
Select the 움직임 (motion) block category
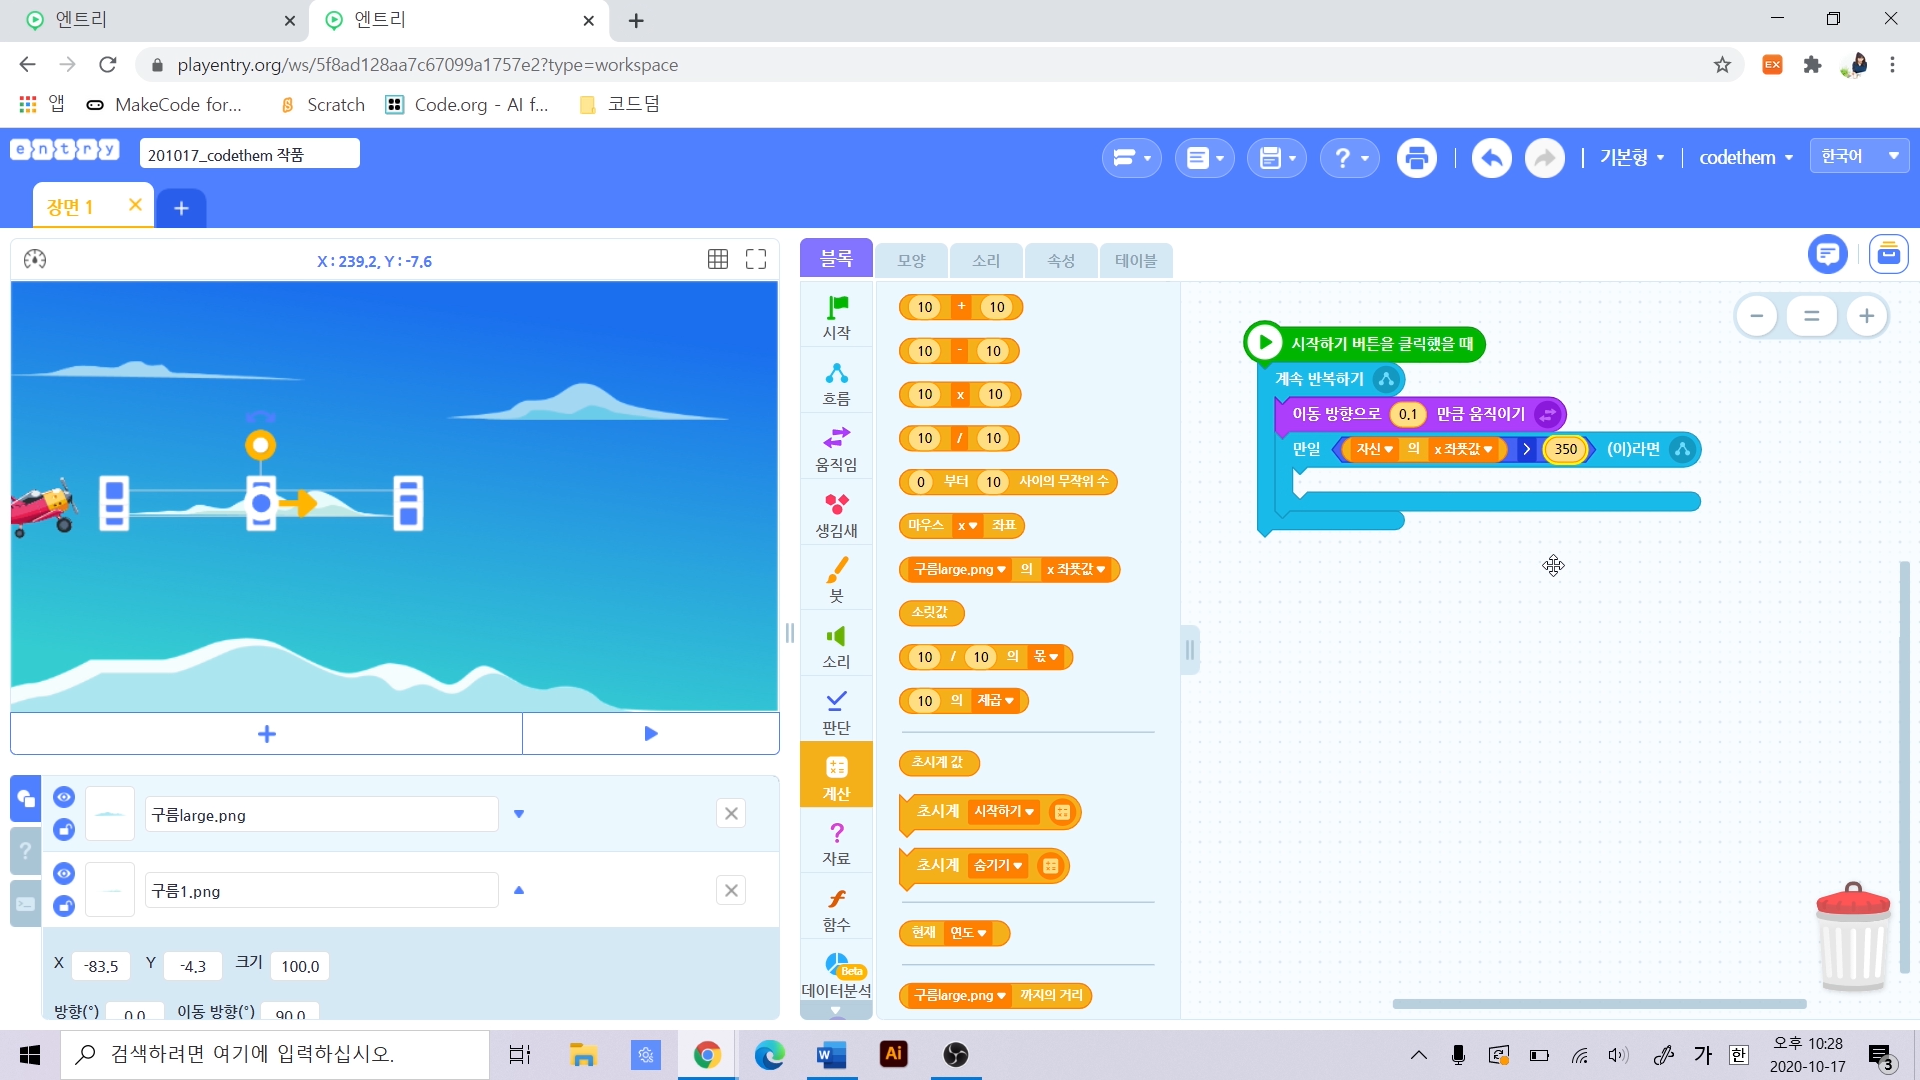[x=836, y=449]
